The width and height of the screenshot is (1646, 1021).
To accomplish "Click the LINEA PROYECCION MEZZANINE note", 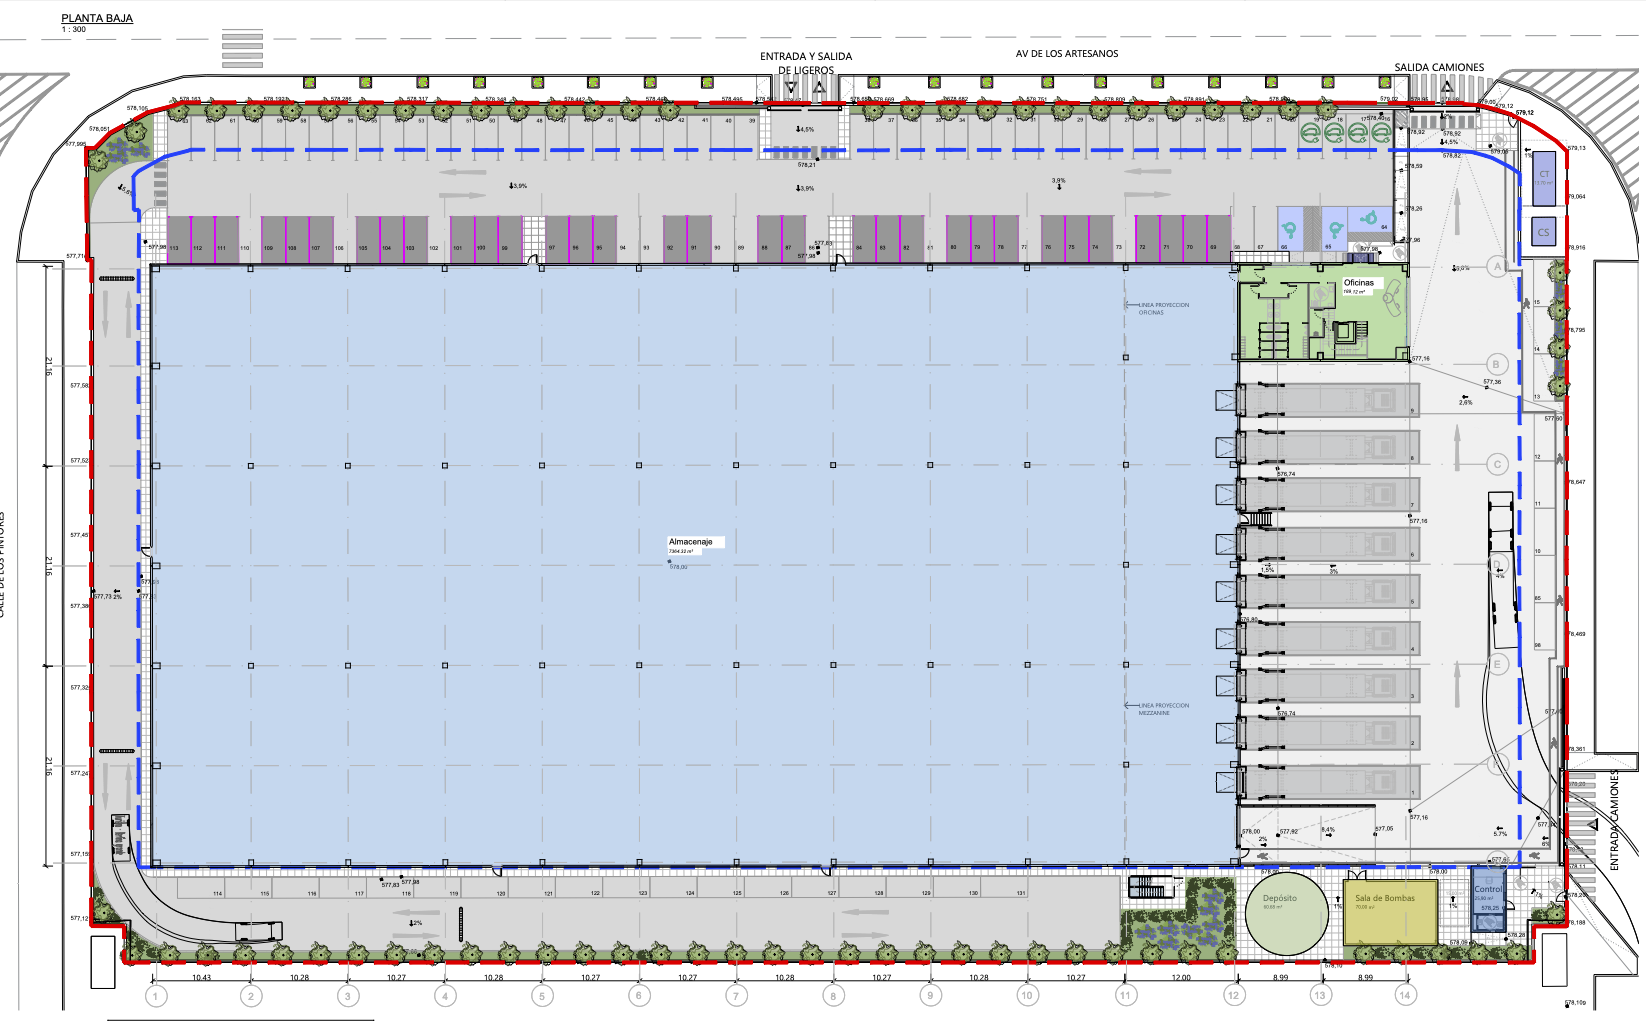I will point(1164,709).
